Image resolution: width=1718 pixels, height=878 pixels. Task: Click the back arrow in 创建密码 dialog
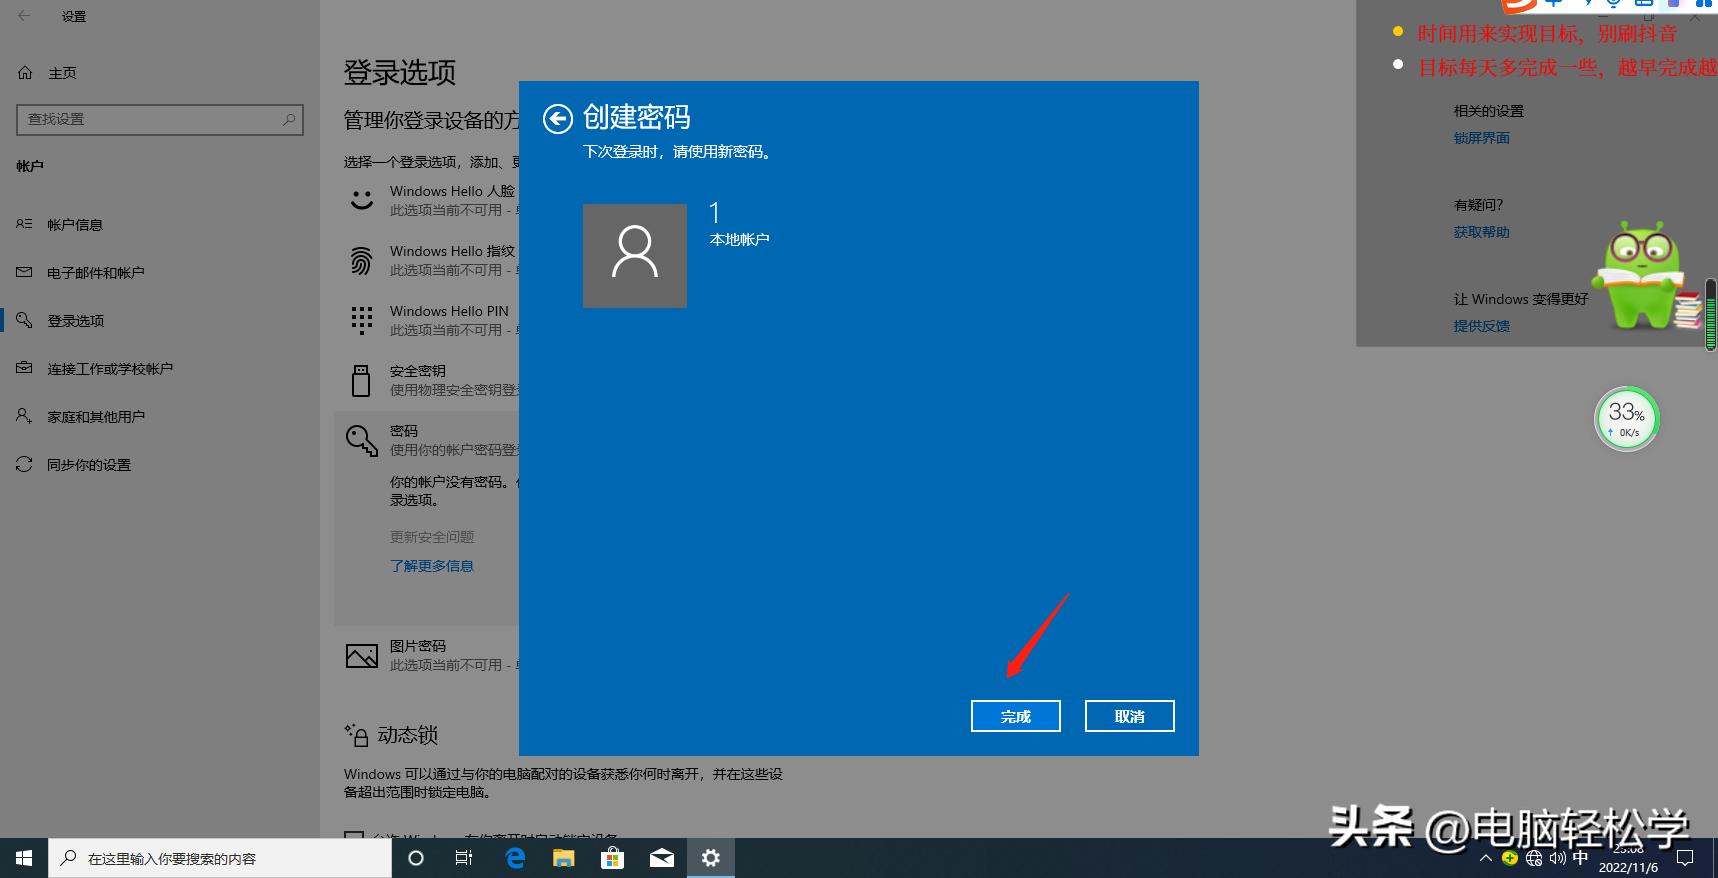(x=558, y=119)
